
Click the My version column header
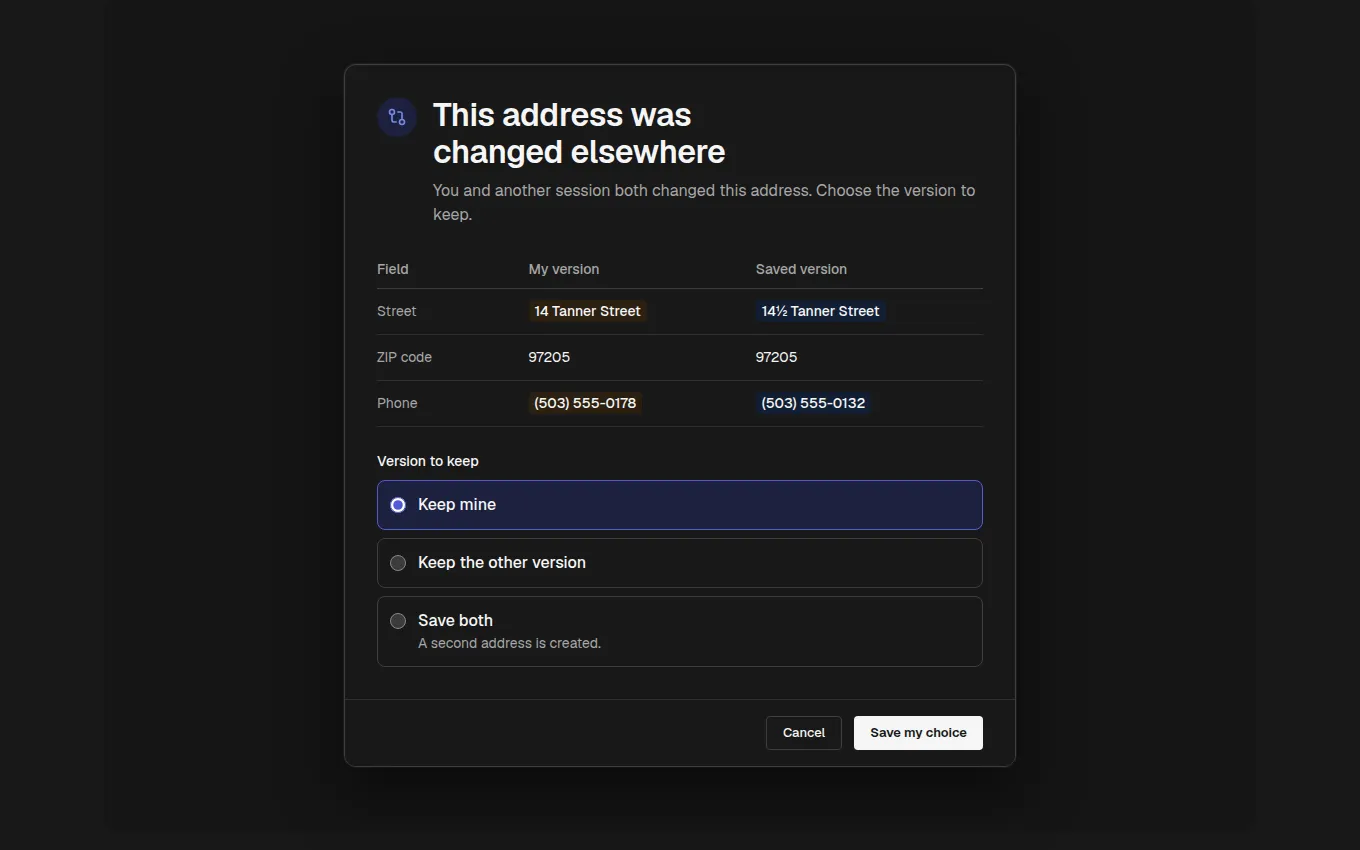pos(564,269)
